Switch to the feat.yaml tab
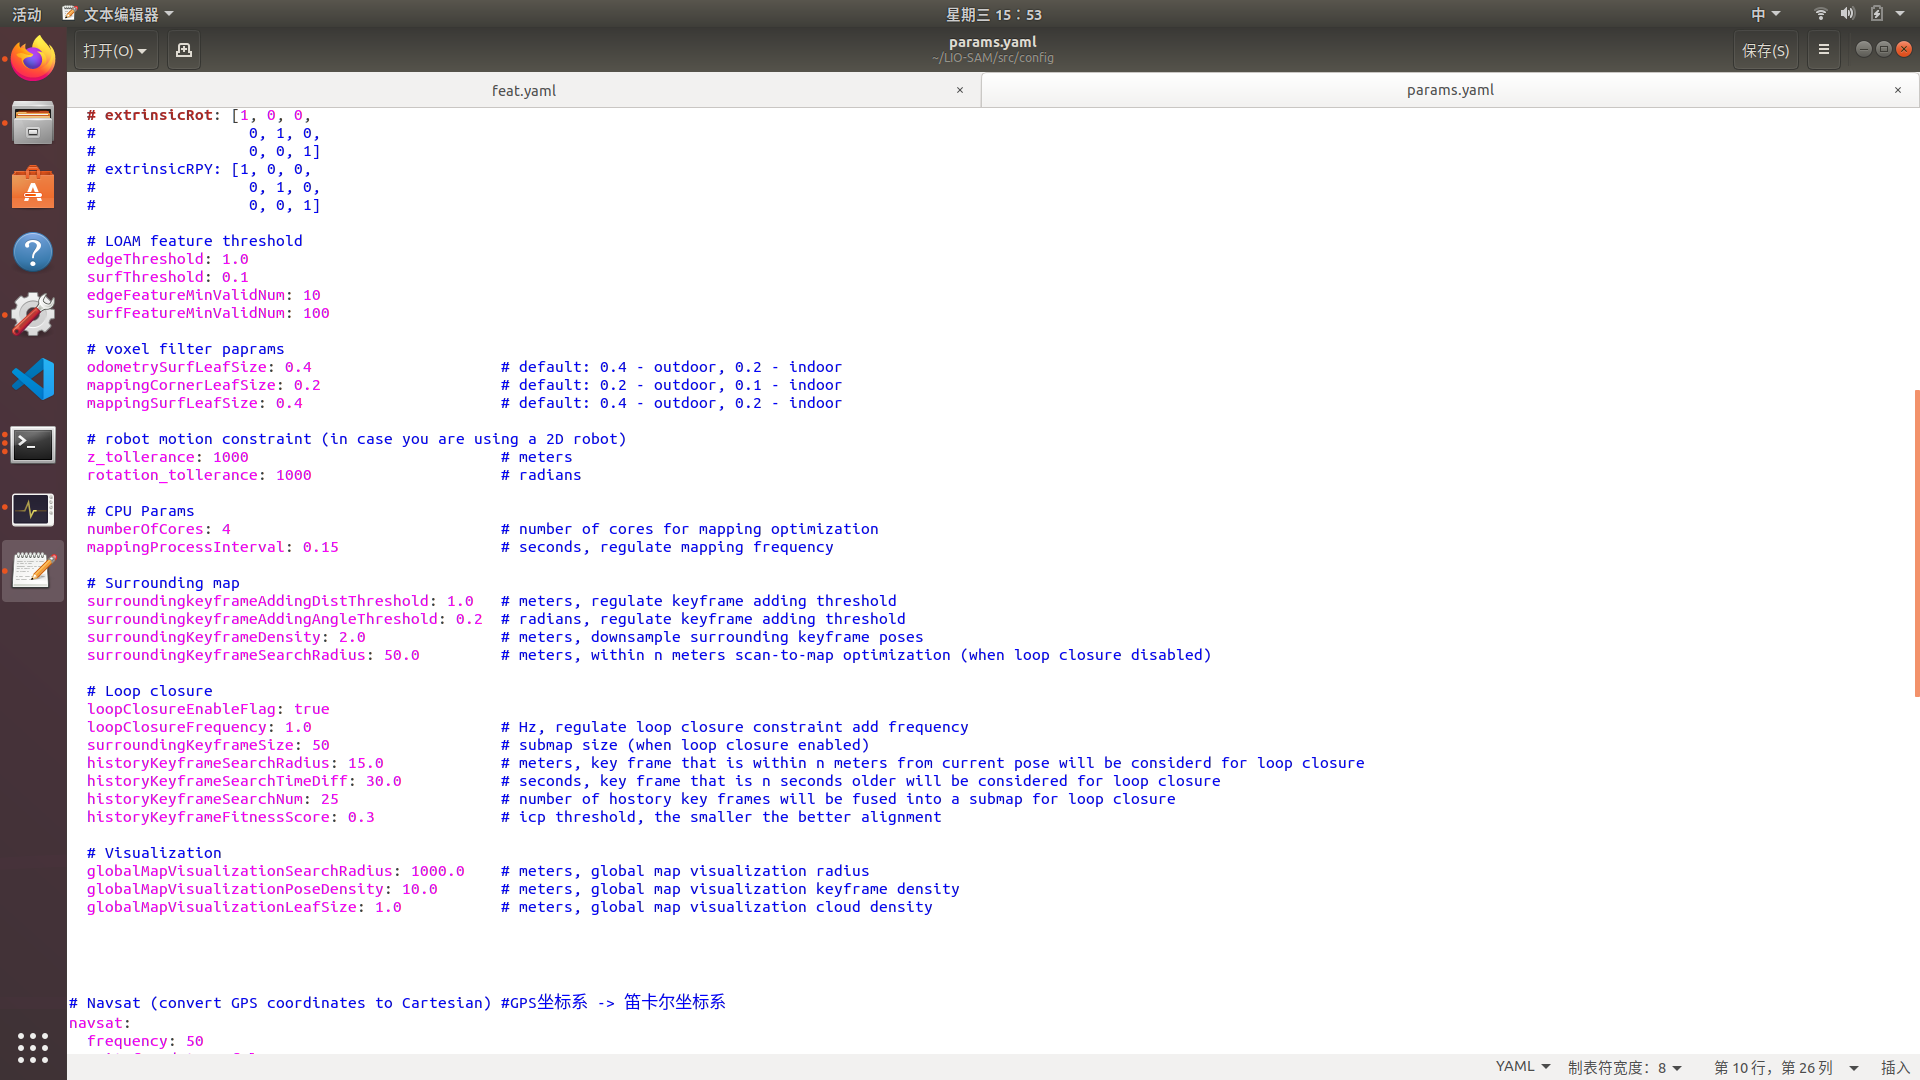 (523, 90)
